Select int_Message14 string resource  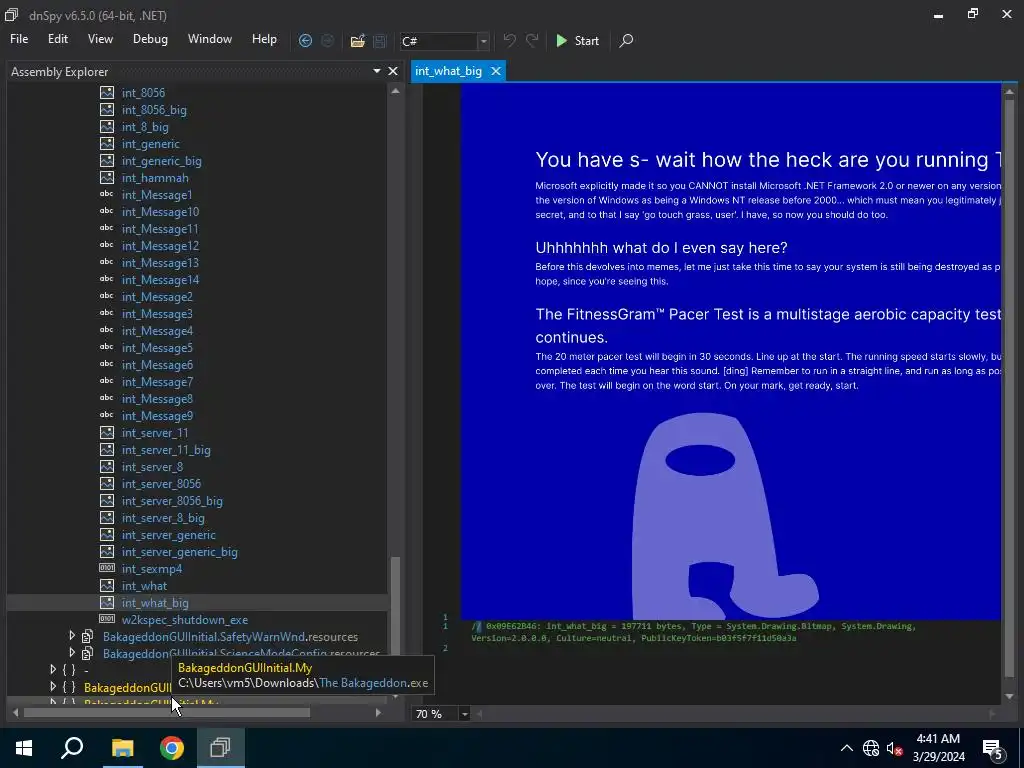pyautogui.click(x=160, y=280)
